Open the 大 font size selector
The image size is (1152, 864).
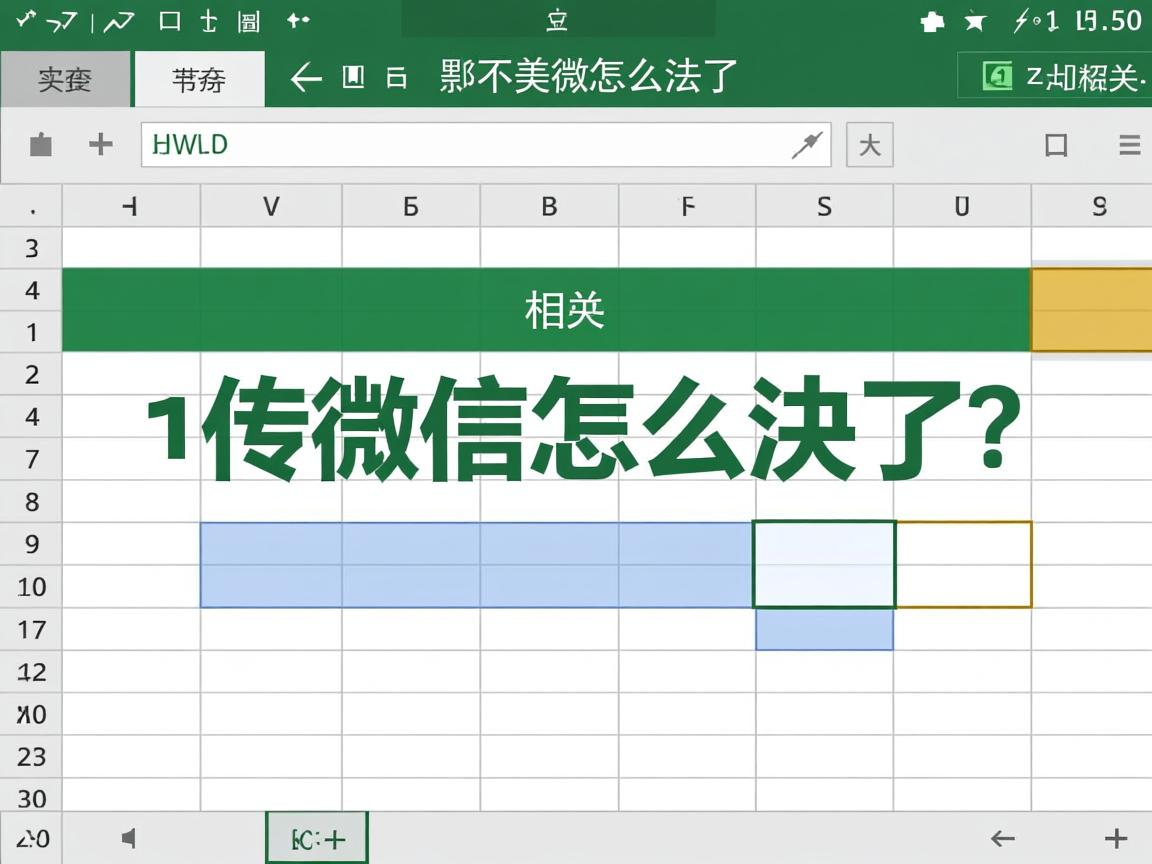coord(869,145)
